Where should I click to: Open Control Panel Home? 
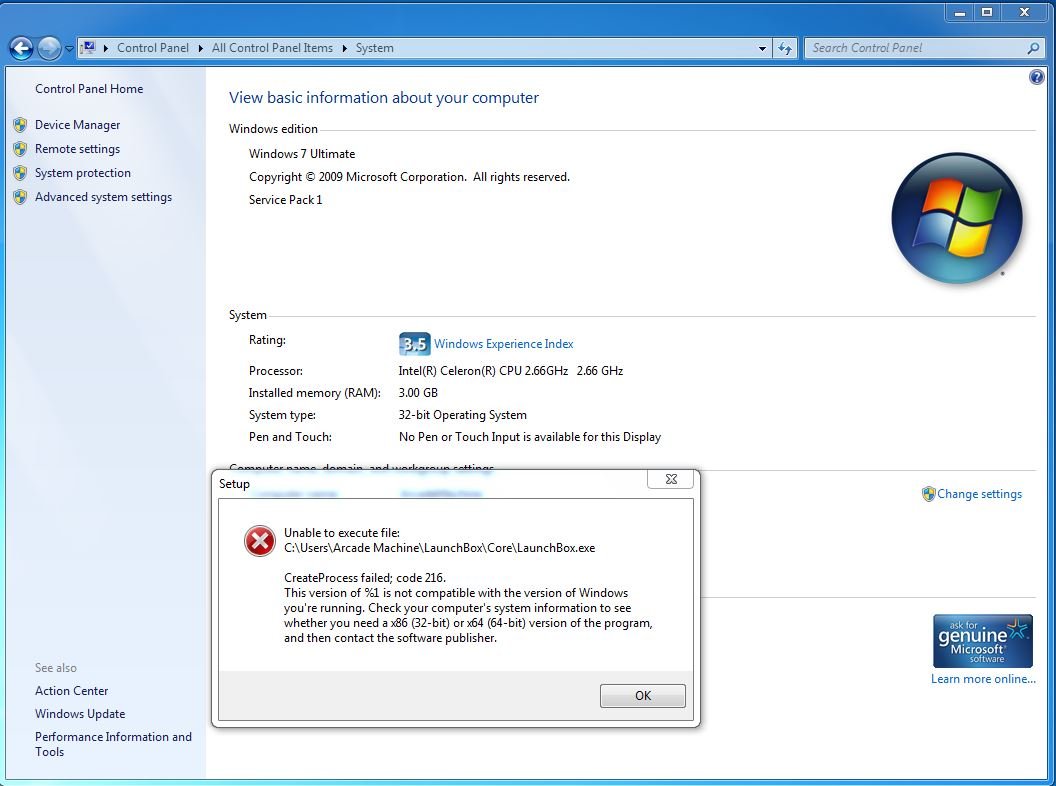point(89,89)
